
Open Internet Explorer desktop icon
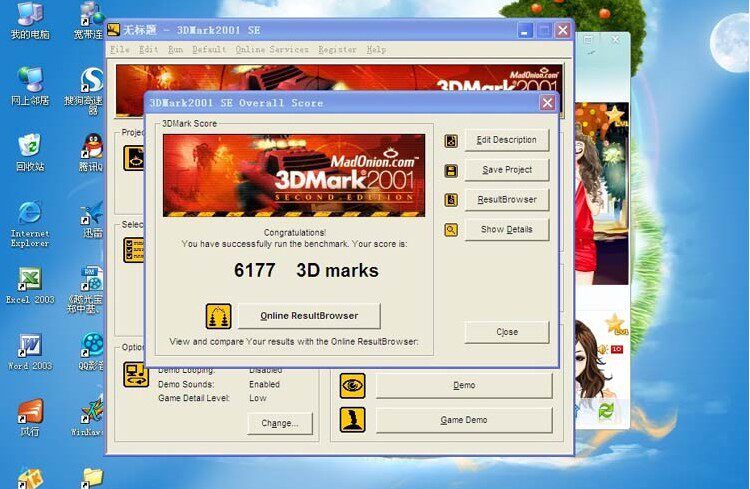click(30, 224)
